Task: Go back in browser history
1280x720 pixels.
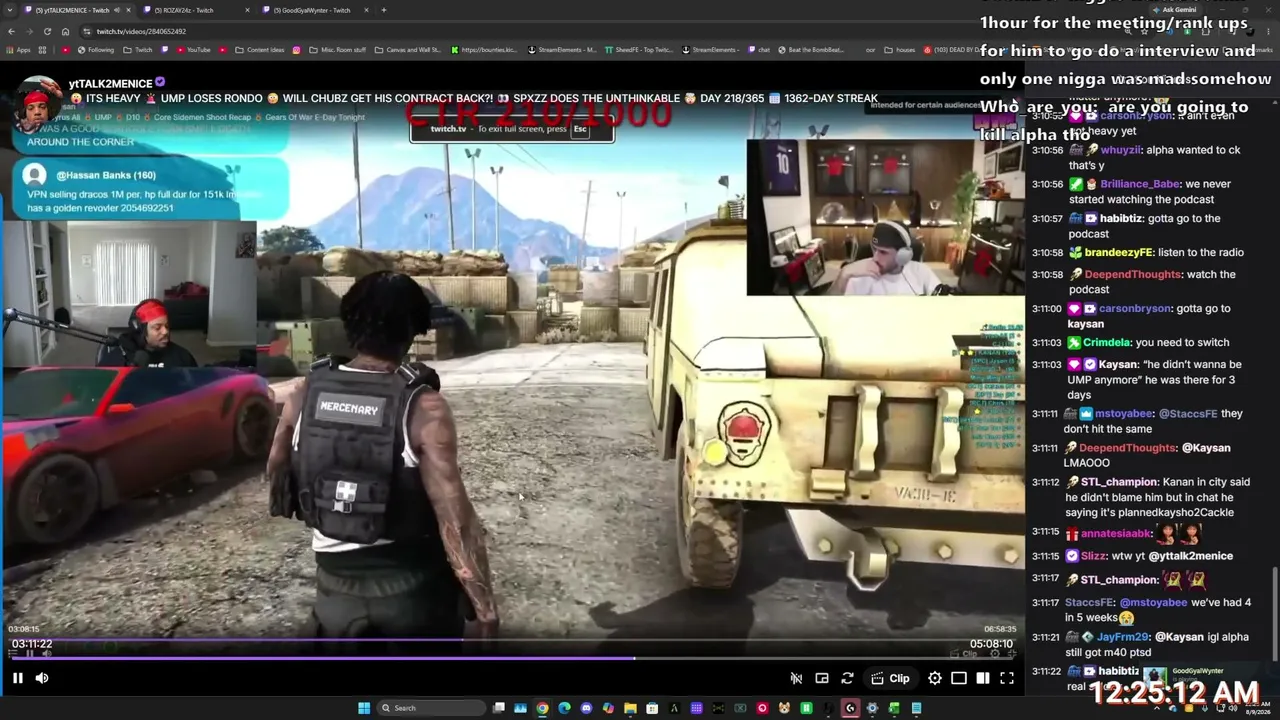Action: coord(11,31)
